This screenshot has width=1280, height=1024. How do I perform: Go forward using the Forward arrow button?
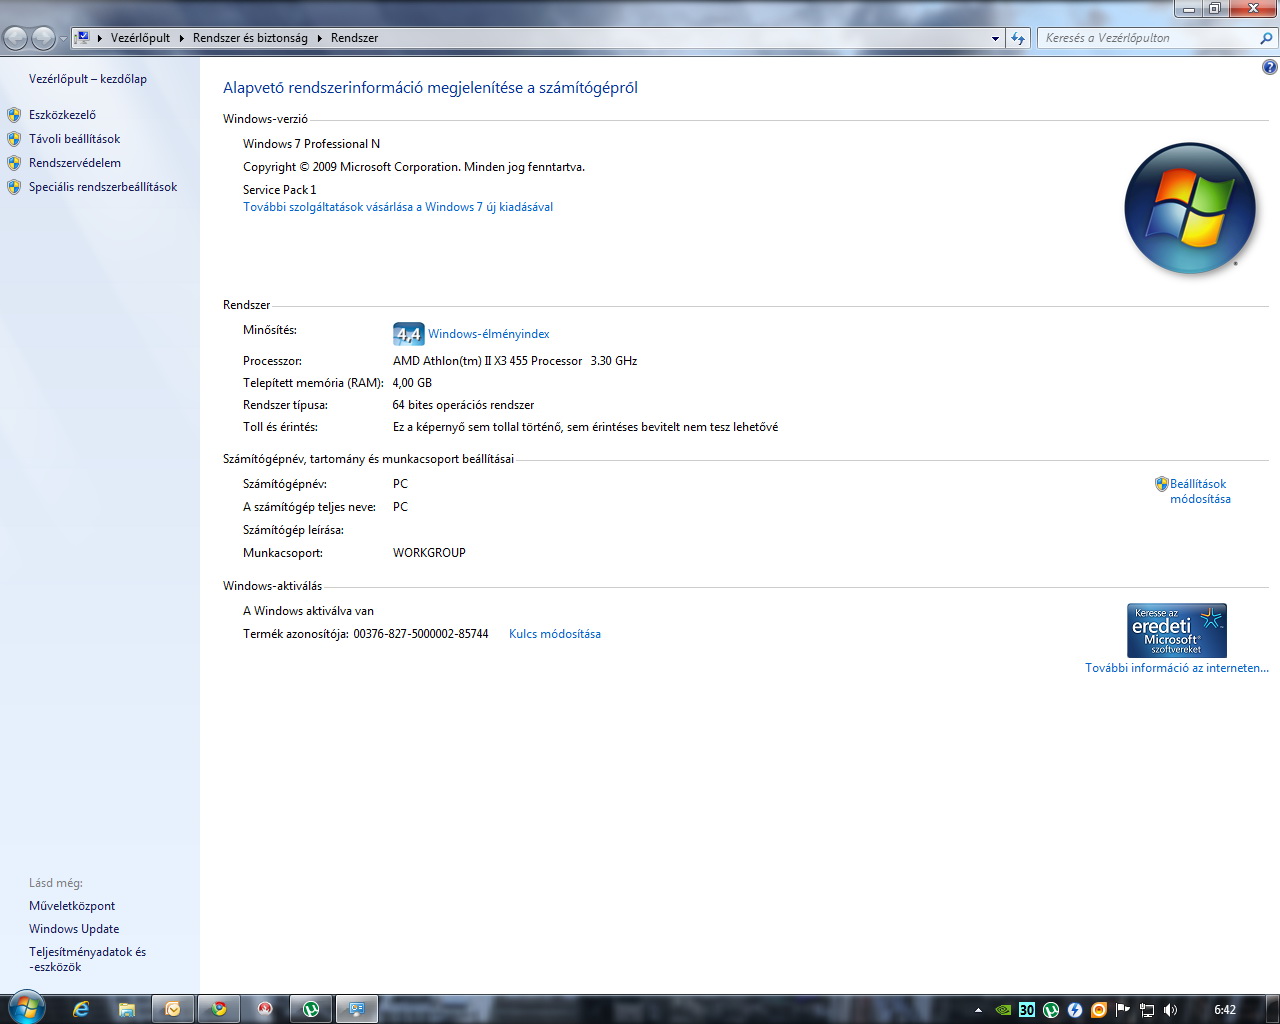pos(43,38)
